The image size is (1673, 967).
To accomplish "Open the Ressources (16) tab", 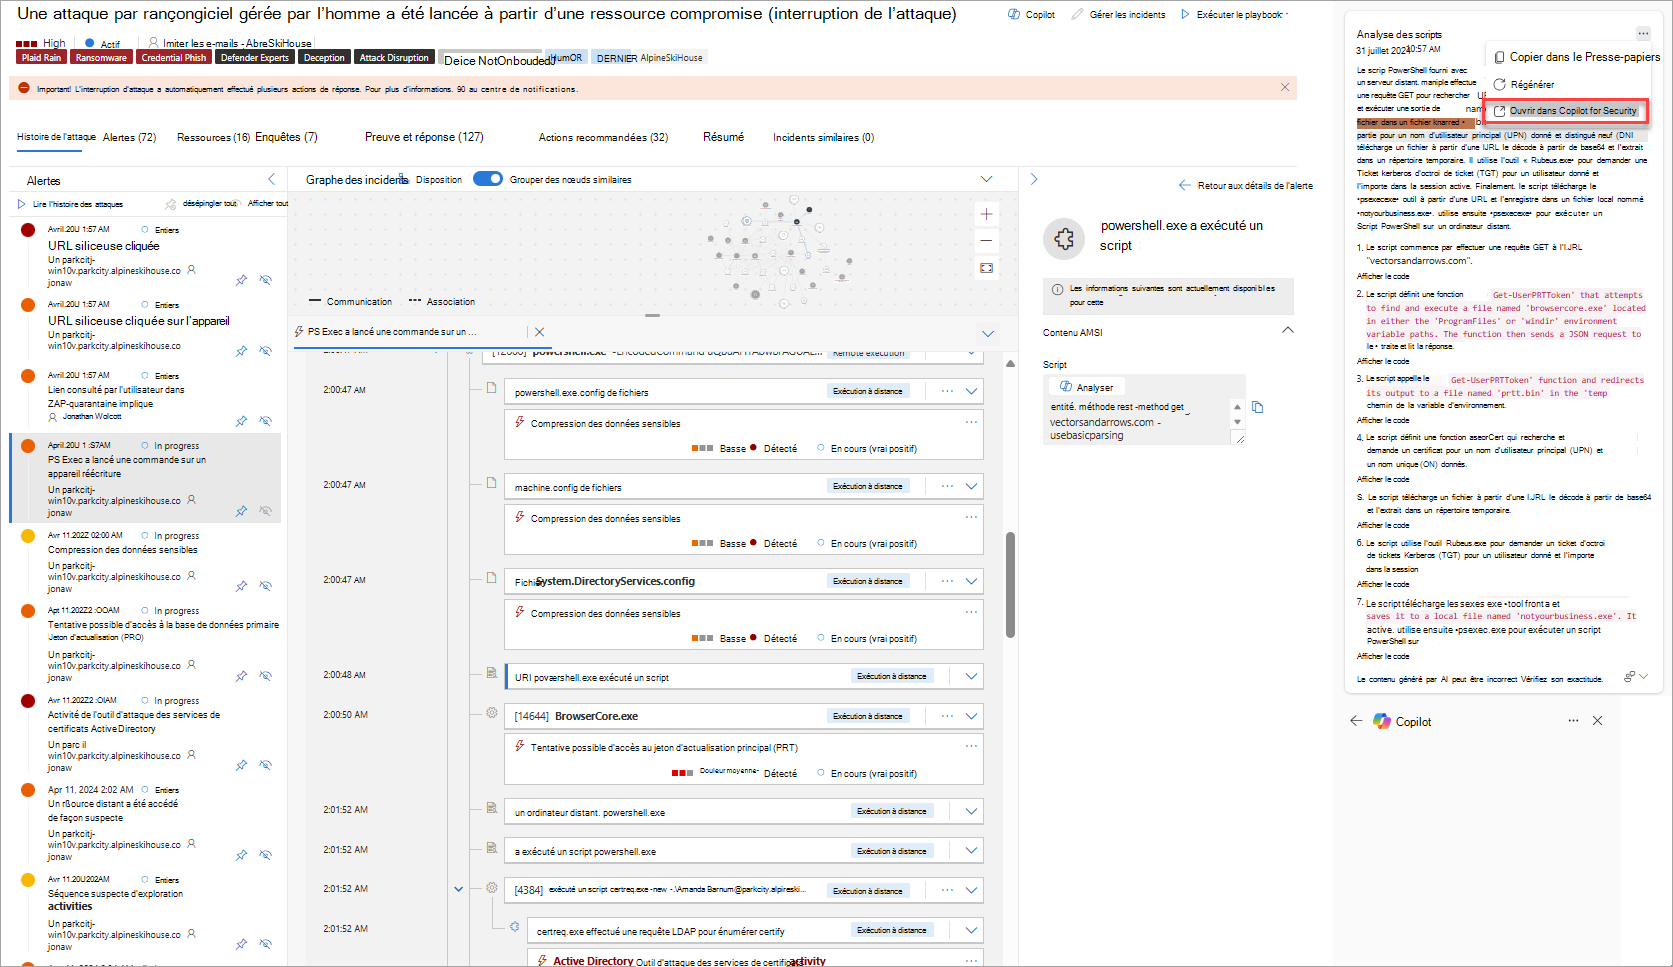I will [x=213, y=137].
